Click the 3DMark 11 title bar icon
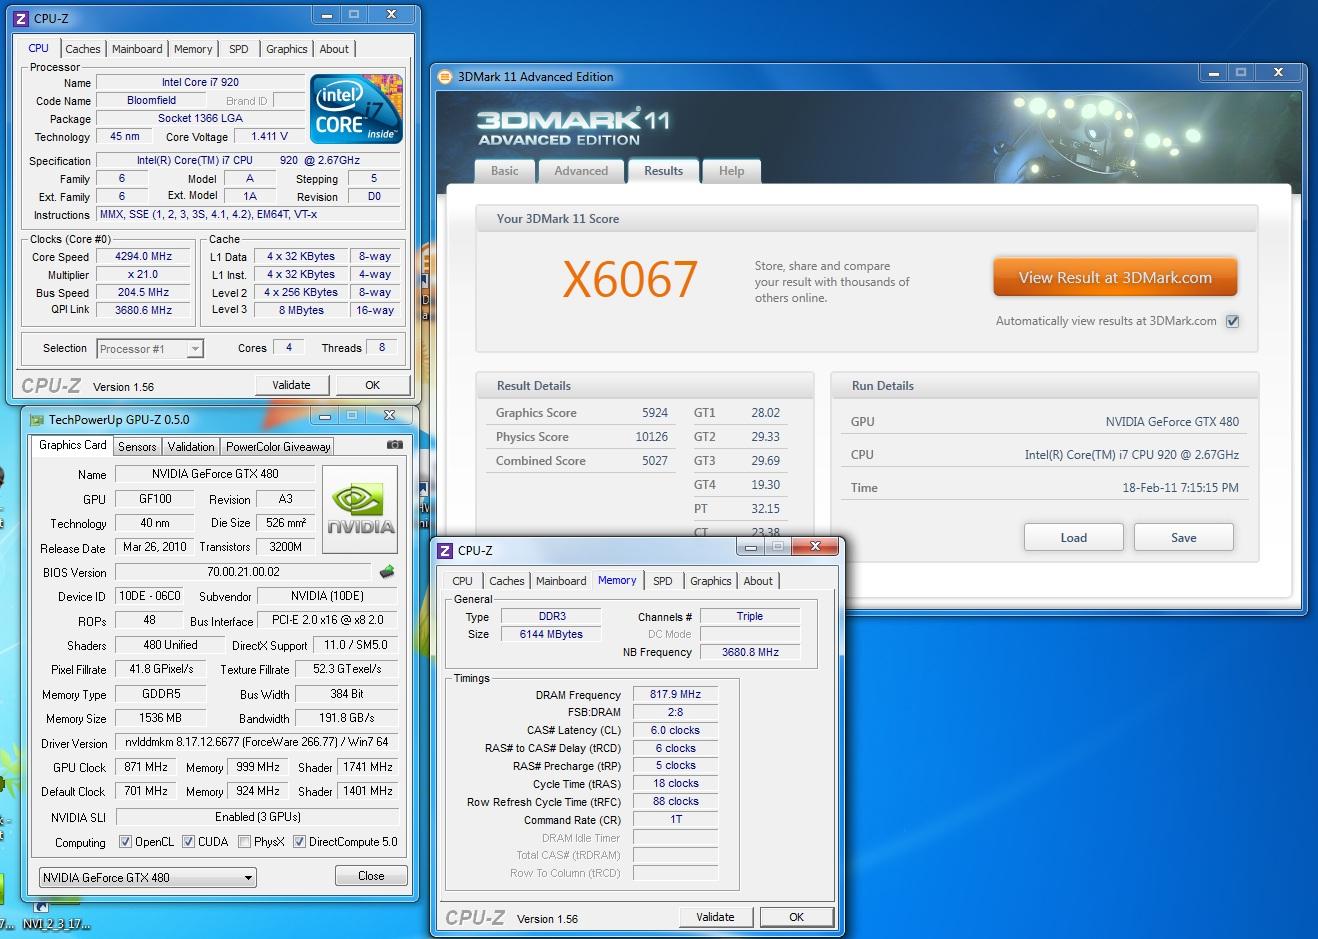This screenshot has height=939, width=1318. click(x=445, y=77)
